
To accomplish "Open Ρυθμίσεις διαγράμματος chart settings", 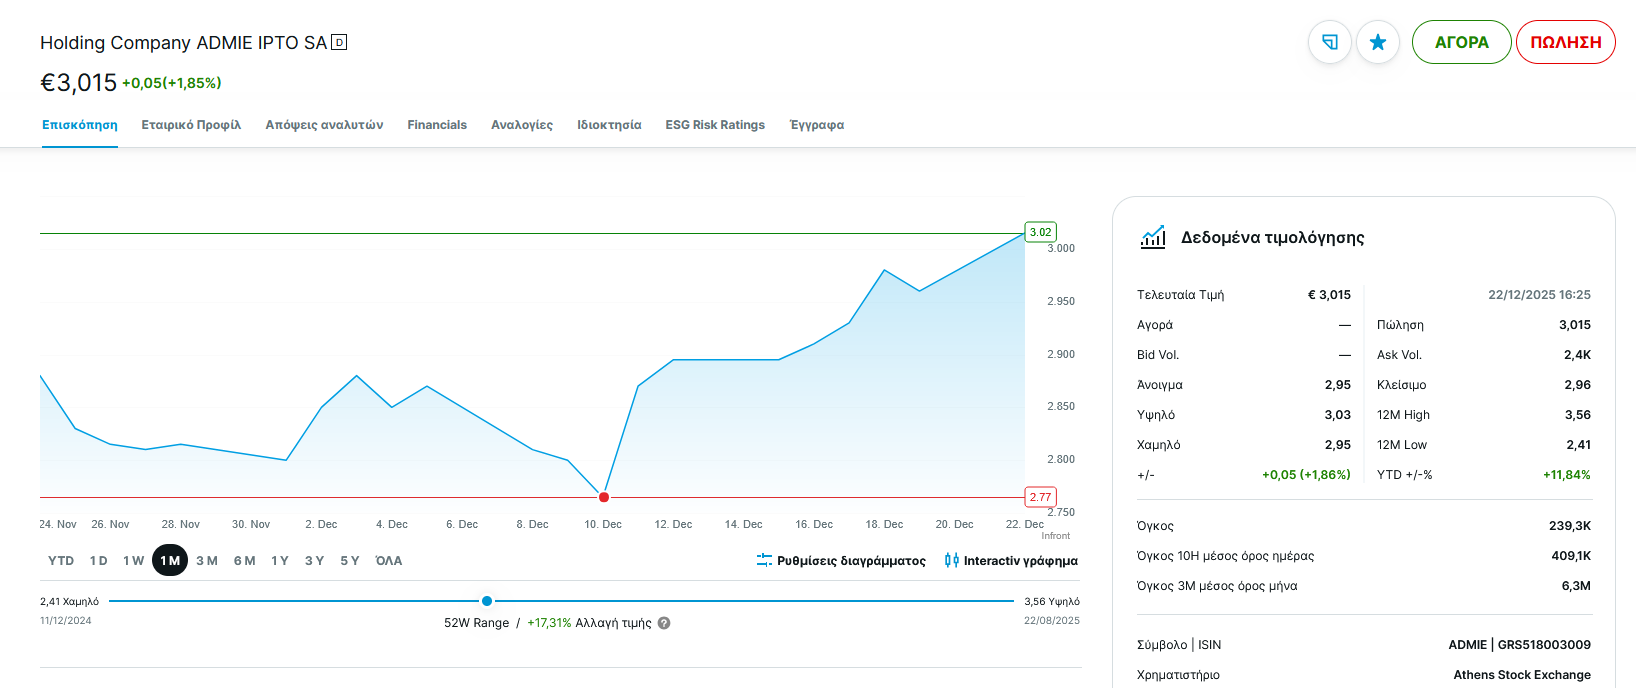I will (x=851, y=561).
